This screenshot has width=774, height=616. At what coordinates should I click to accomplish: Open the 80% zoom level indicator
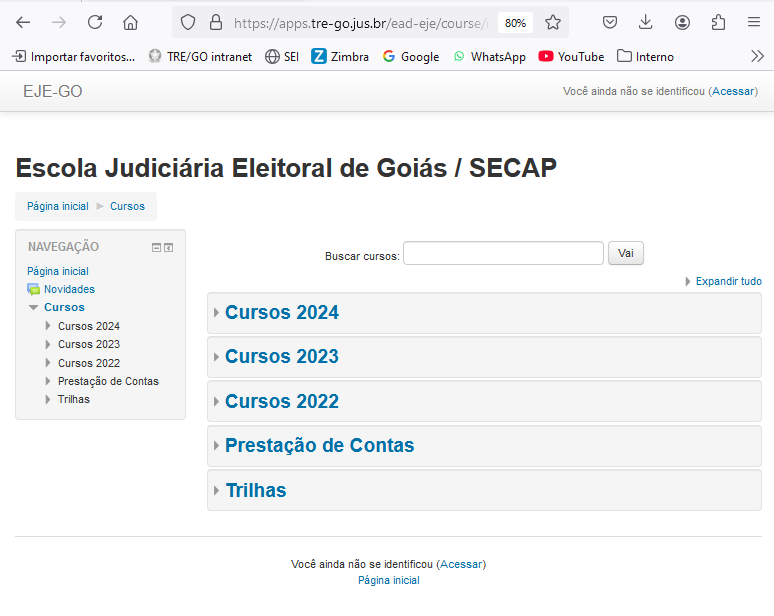pyautogui.click(x=515, y=22)
